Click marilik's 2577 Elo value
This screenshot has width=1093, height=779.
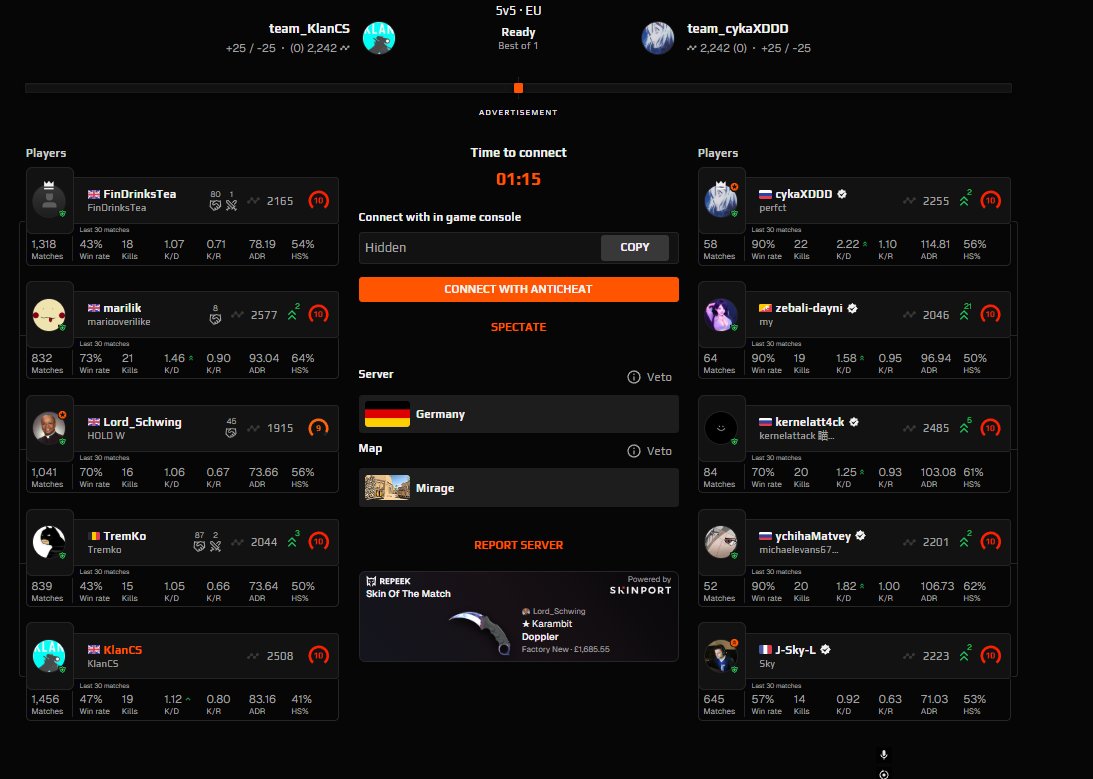(264, 315)
